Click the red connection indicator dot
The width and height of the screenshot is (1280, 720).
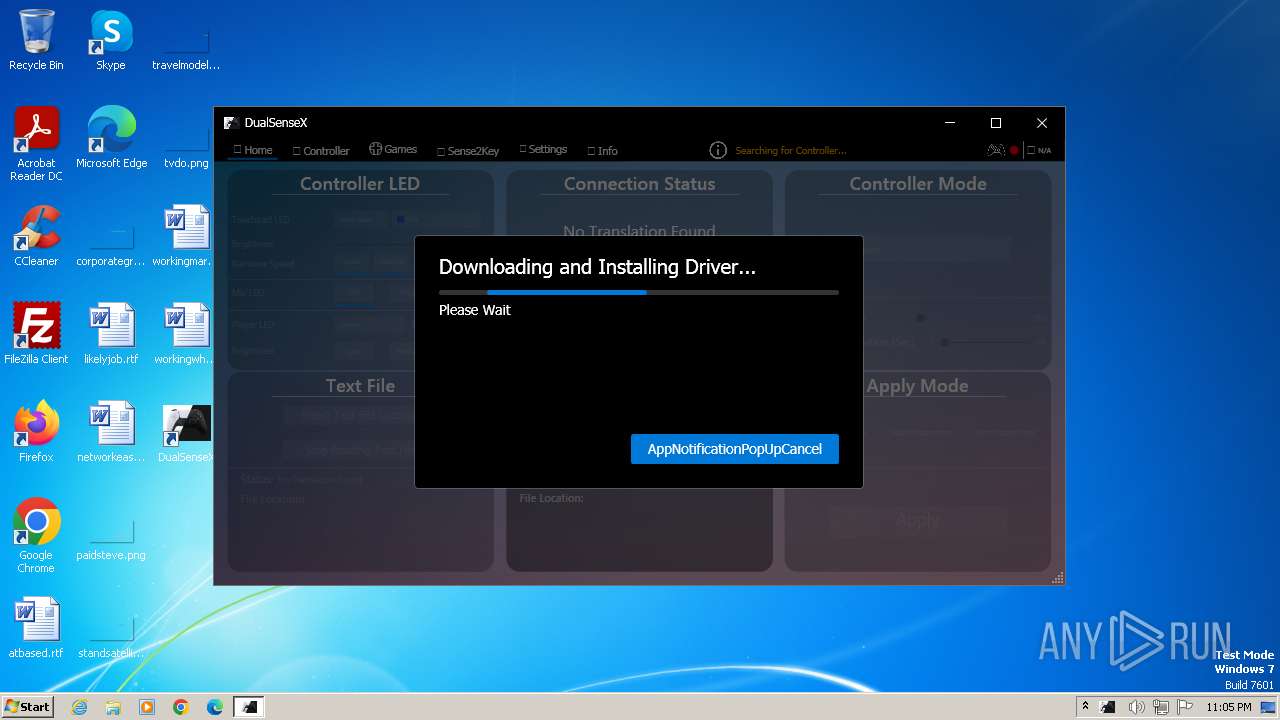pyautogui.click(x=1013, y=151)
